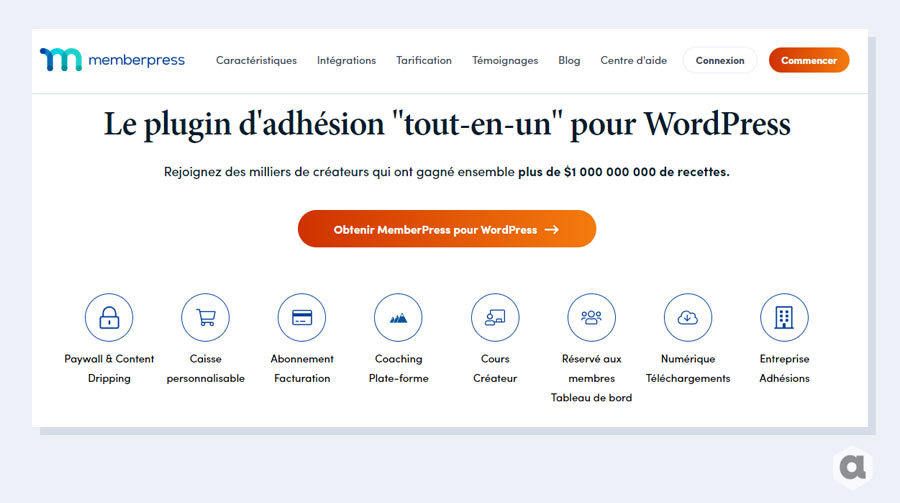
Task: Click Réservé aux membres Tableau de bord label
Action: coord(592,378)
